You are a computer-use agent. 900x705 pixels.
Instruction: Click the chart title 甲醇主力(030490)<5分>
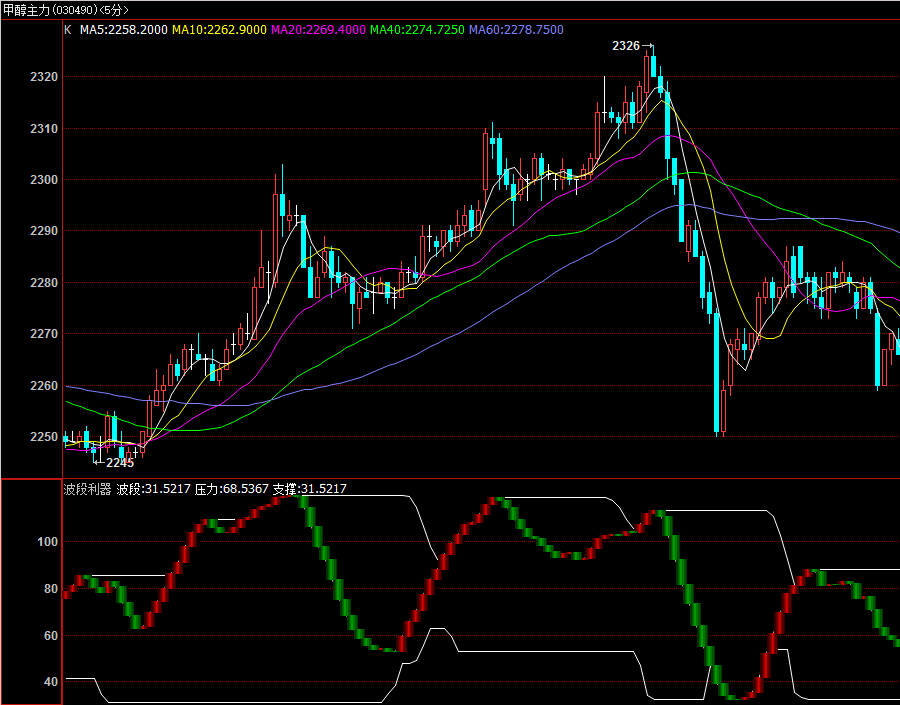66,10
